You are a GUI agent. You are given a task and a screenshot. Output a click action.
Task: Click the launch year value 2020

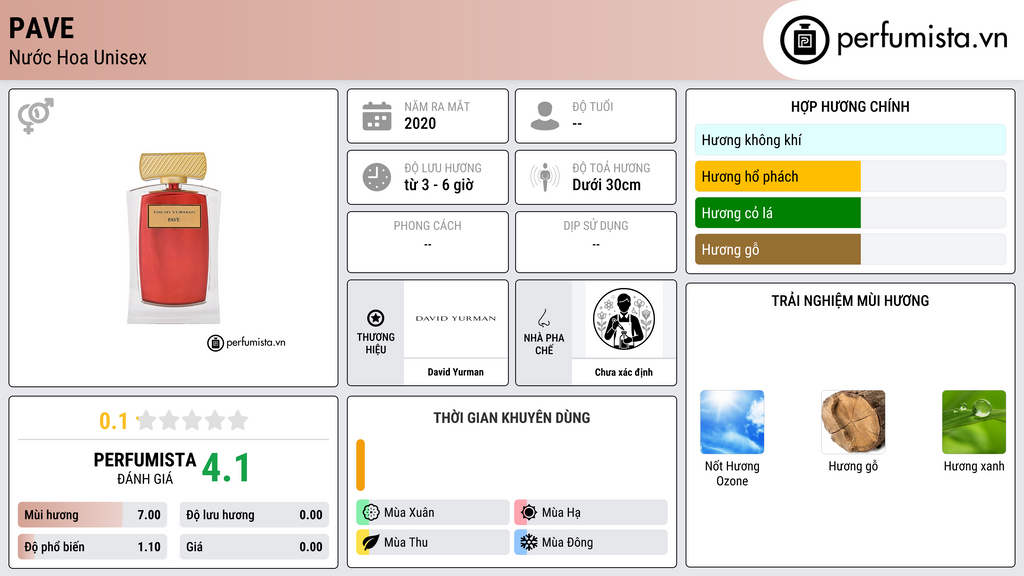[x=420, y=123]
